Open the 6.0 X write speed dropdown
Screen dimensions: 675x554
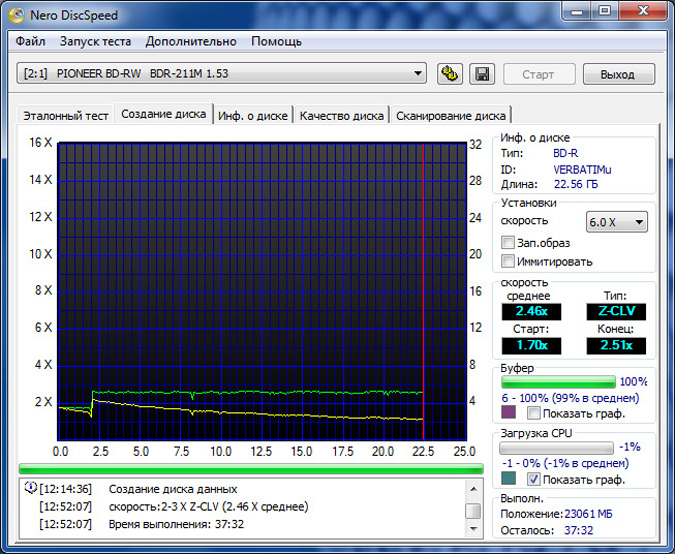pos(616,222)
